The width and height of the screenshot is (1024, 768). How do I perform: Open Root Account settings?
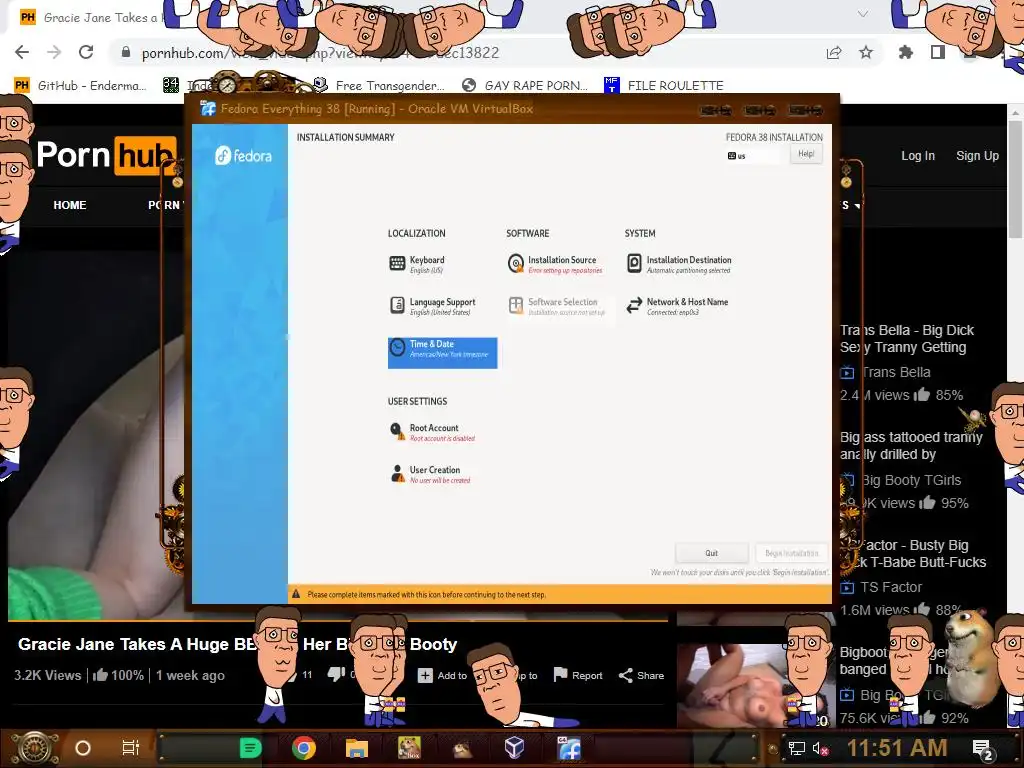432,432
